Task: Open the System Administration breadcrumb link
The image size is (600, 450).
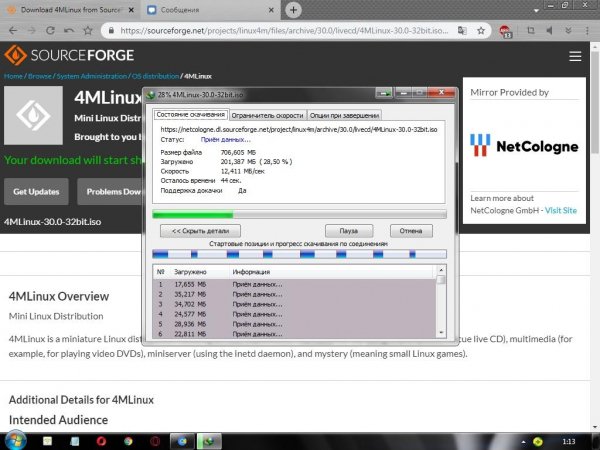Action: [x=91, y=76]
